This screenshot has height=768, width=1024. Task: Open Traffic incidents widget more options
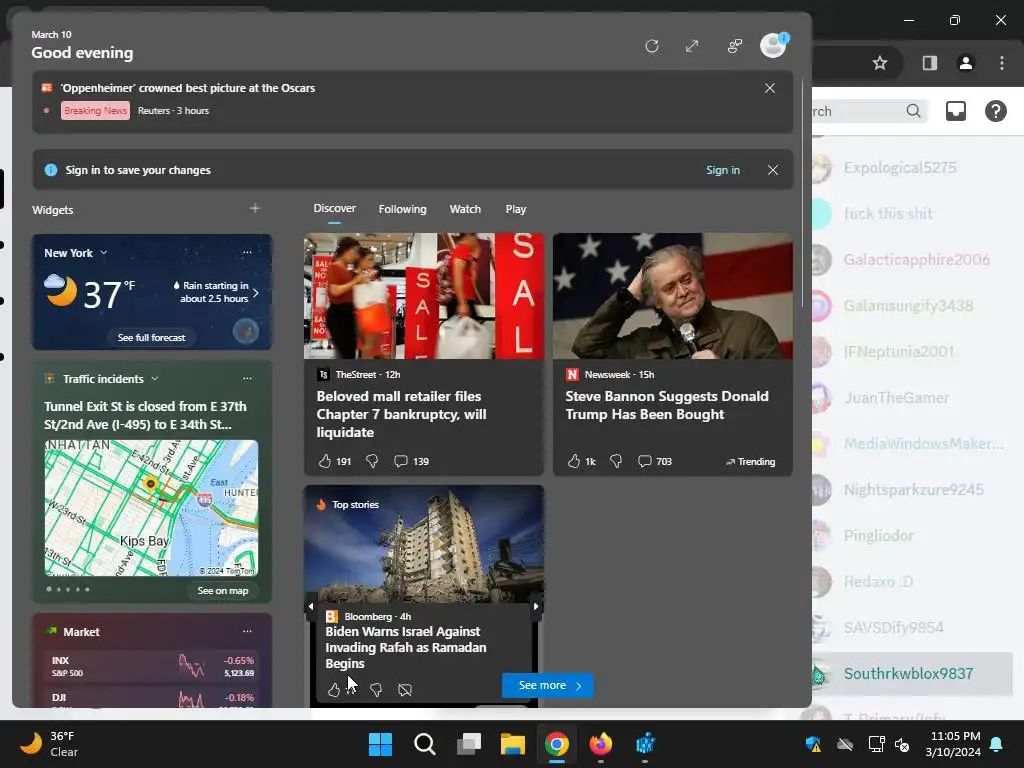247,378
